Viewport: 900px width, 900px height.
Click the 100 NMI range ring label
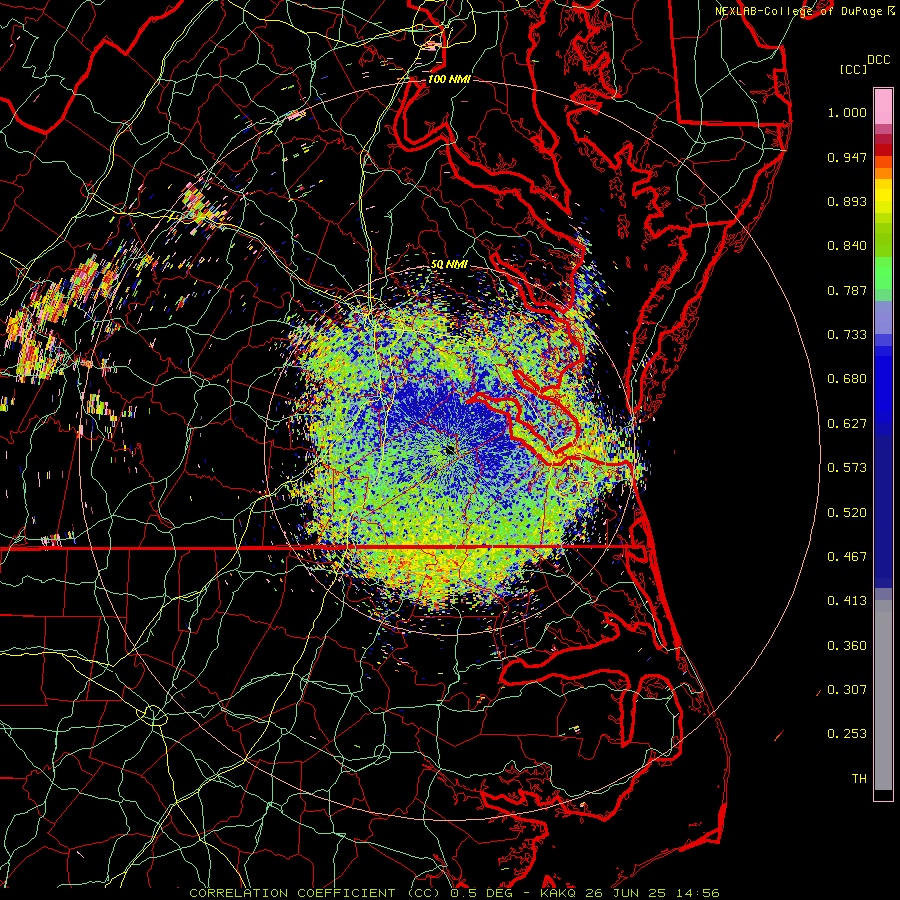(449, 79)
